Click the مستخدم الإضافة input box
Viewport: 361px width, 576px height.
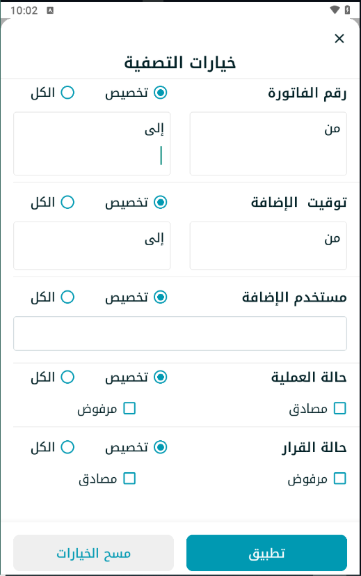click(180, 333)
